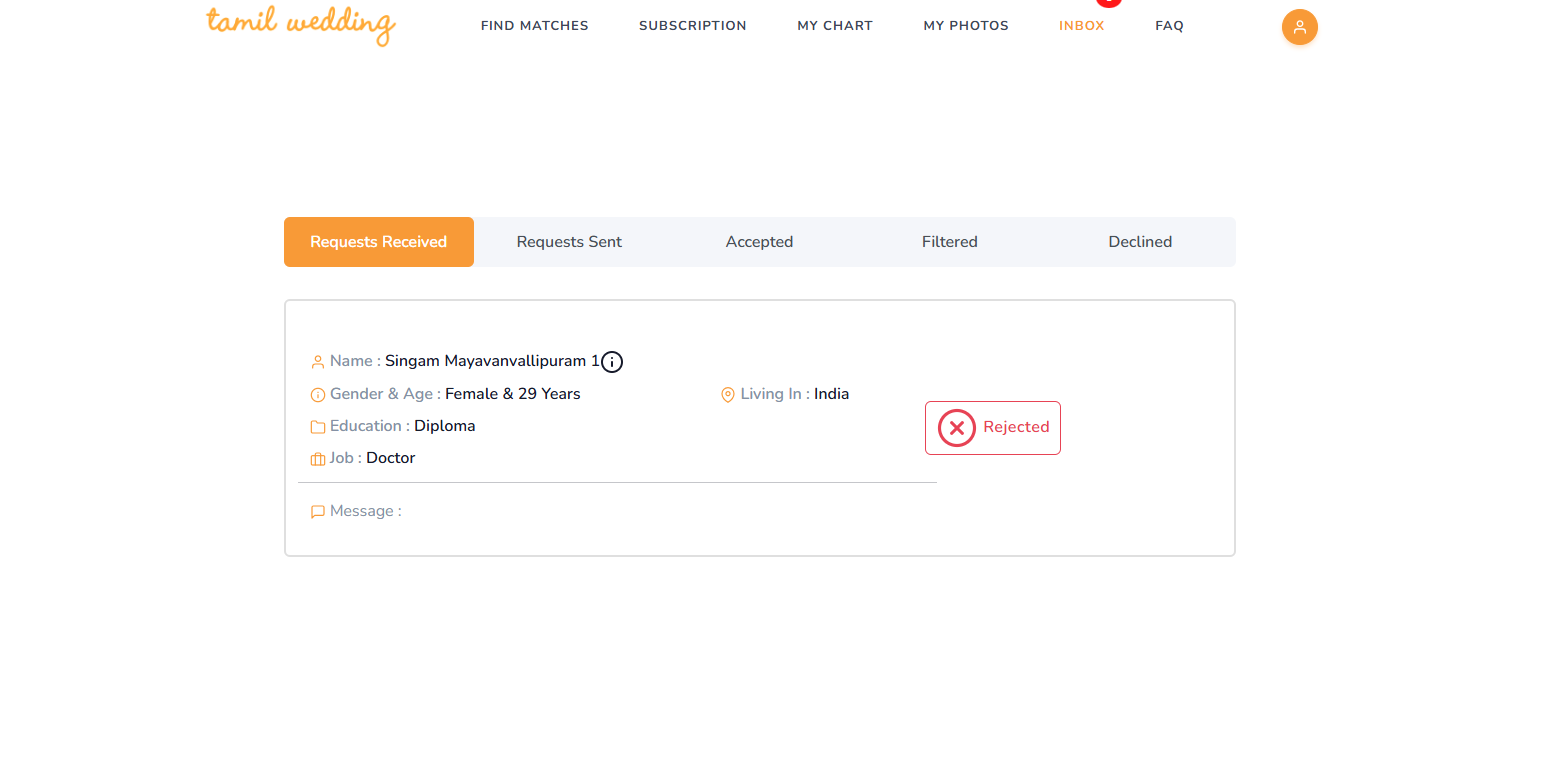Click the briefcase icon next to Job
Screen dimensions: 1551x764
(x=318, y=459)
